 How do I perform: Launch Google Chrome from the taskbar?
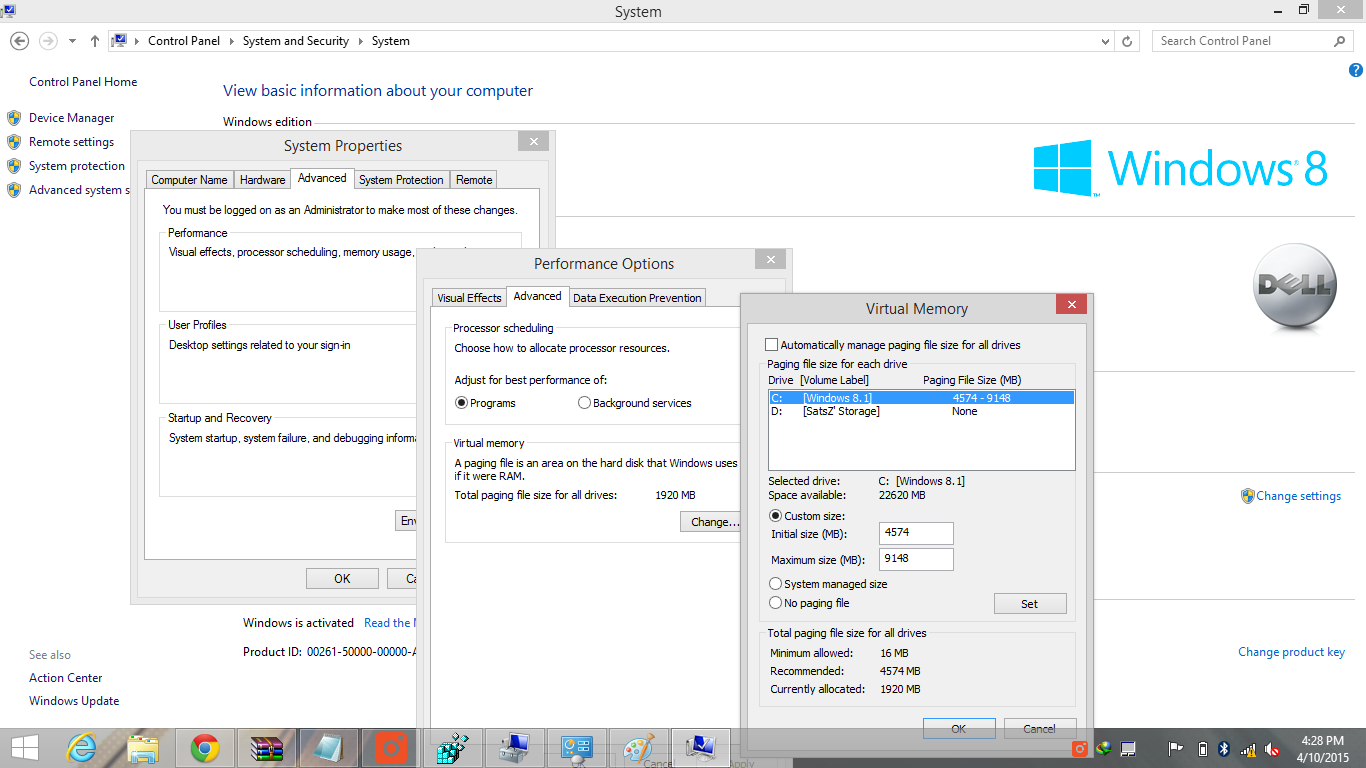click(205, 748)
